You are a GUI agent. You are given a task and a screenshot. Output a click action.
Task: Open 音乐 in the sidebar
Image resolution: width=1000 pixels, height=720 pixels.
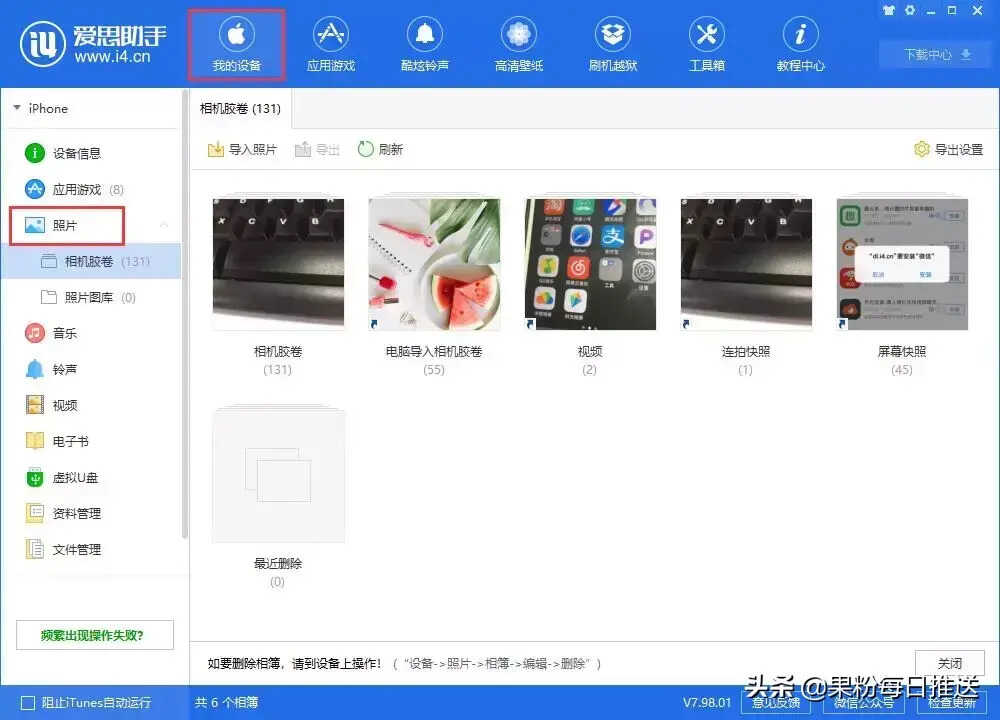tap(51, 333)
